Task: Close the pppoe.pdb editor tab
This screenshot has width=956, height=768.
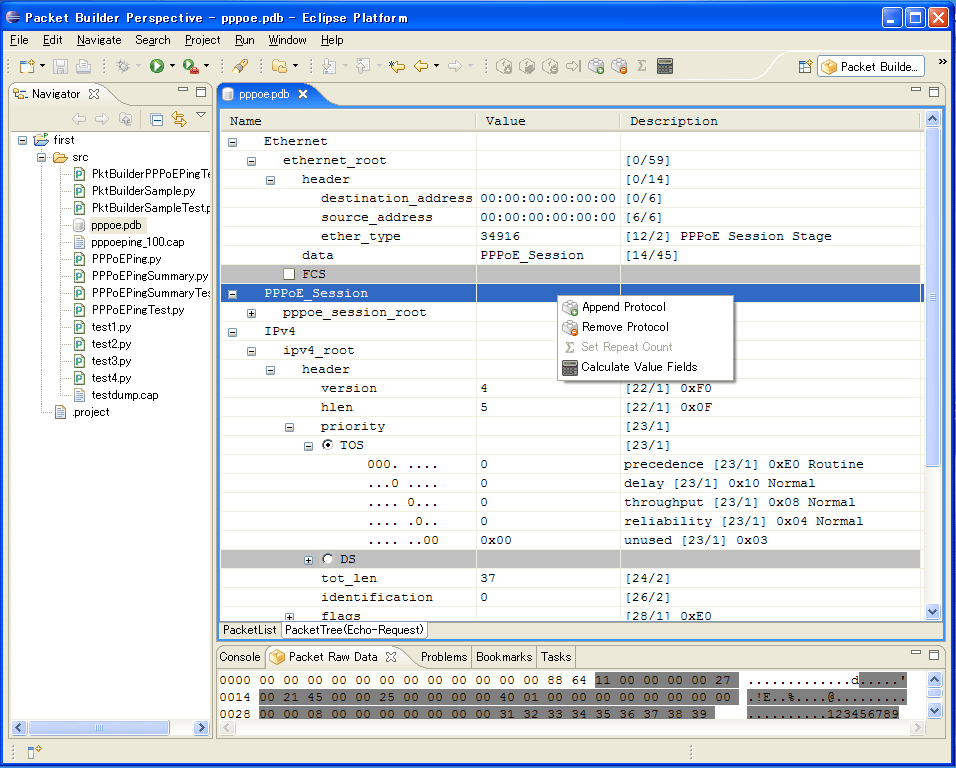Action: point(303,94)
